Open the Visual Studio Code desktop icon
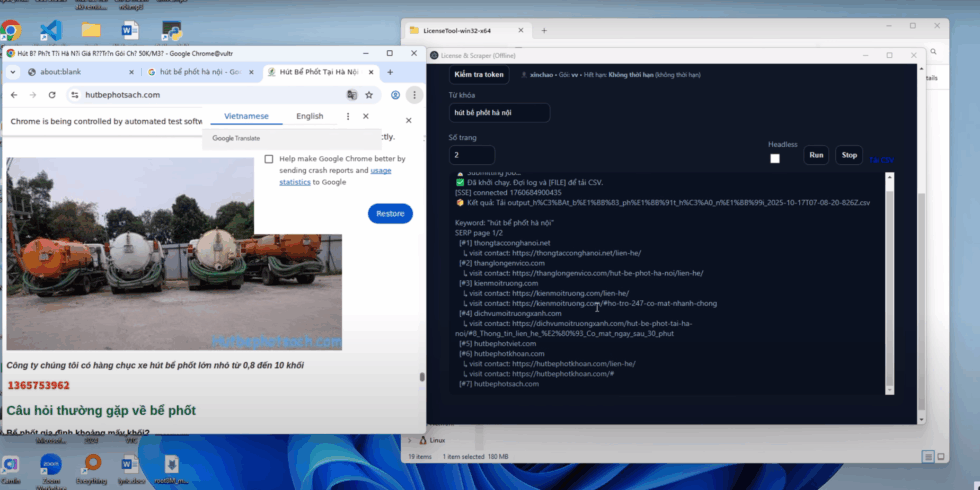This screenshot has height=490, width=980. point(51,30)
